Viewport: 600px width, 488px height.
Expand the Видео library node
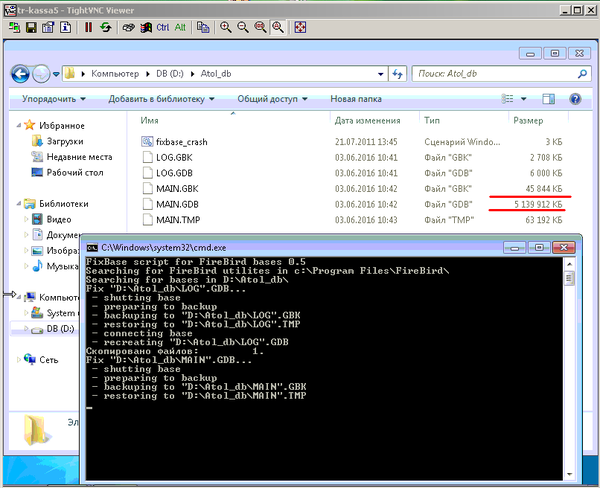click(26, 219)
